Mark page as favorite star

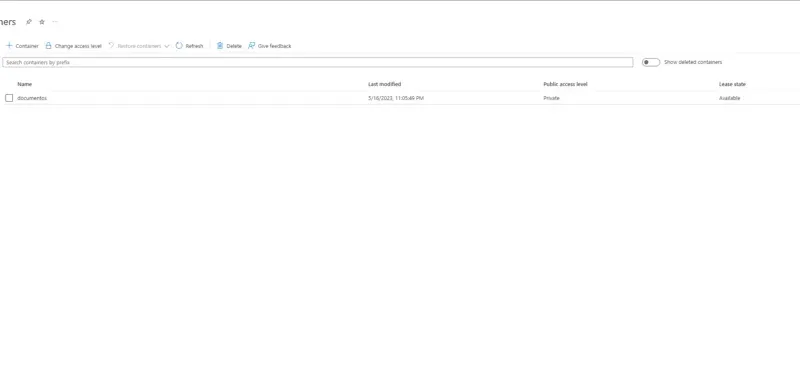(42, 22)
